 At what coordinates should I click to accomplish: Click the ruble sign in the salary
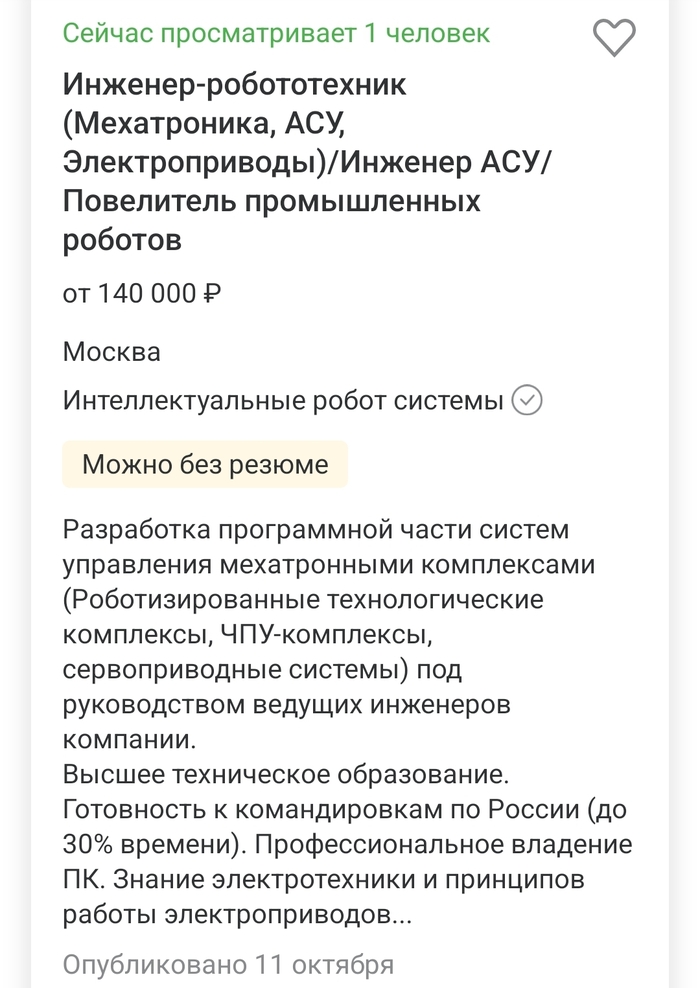[x=212, y=294]
